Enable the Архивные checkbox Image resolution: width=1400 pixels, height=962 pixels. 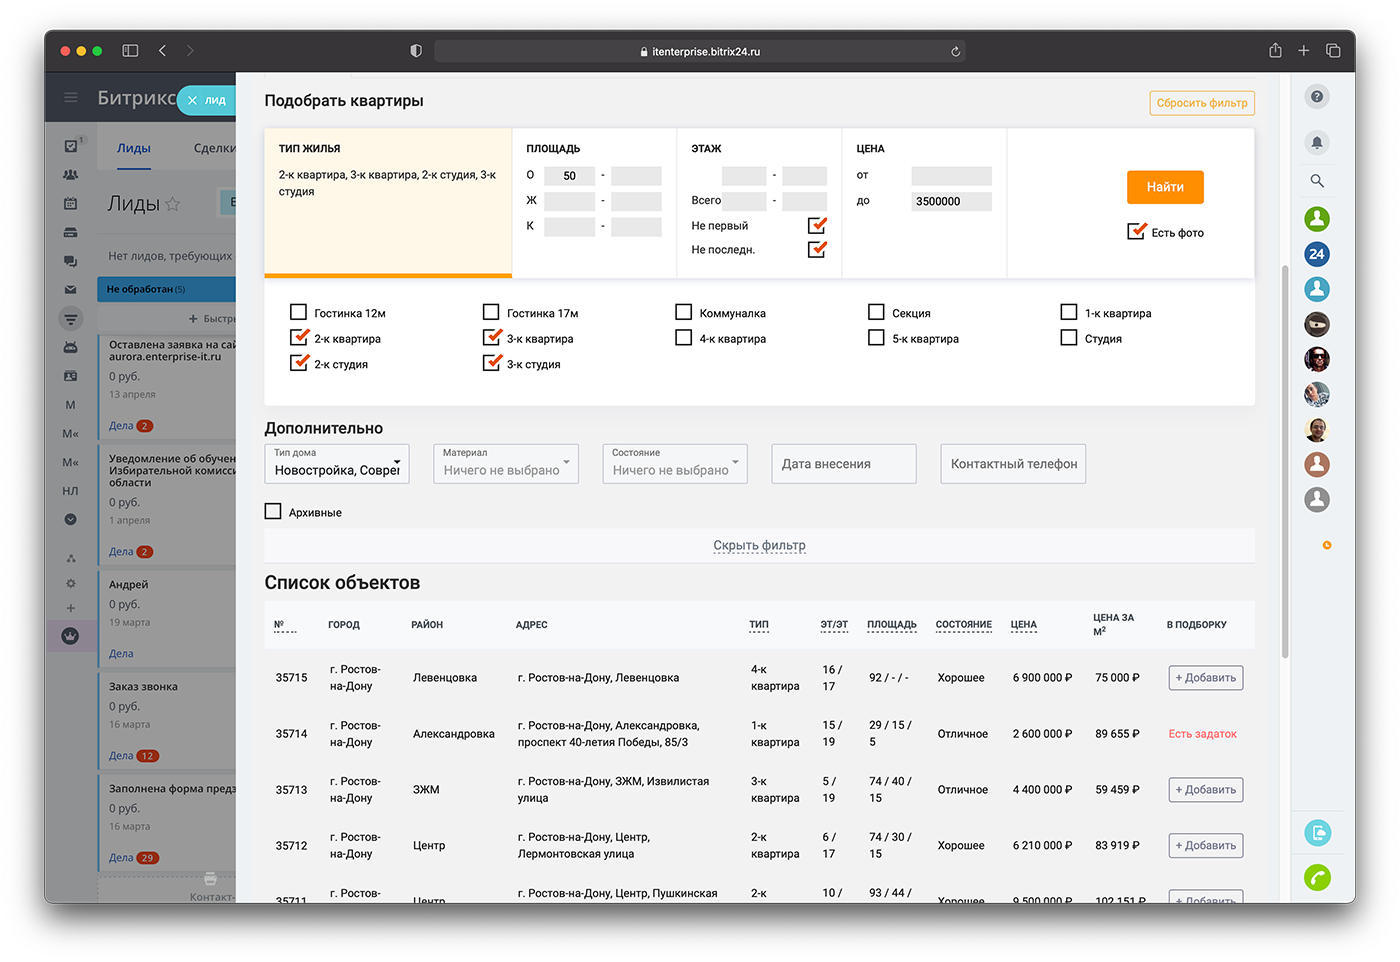click(273, 512)
